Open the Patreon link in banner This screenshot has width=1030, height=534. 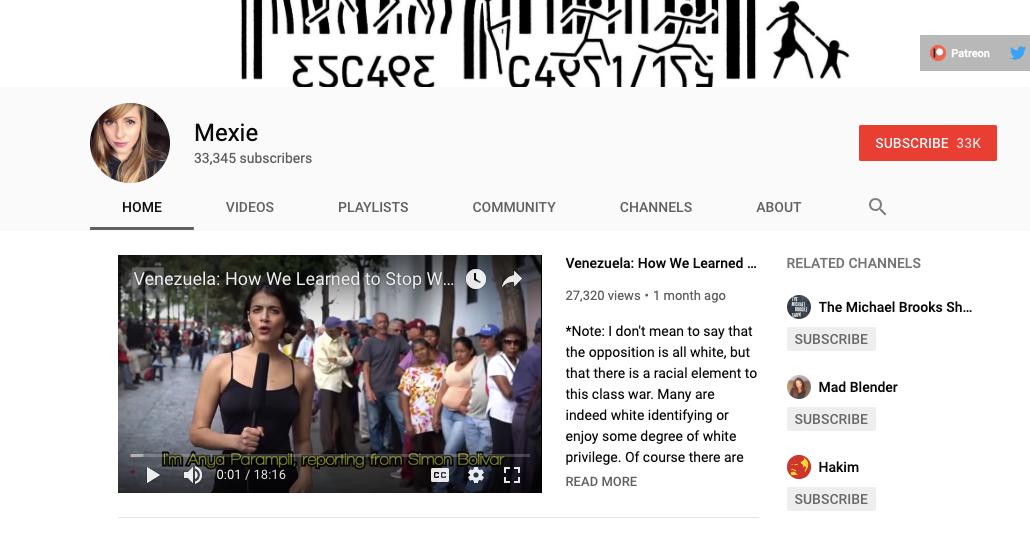(960, 53)
